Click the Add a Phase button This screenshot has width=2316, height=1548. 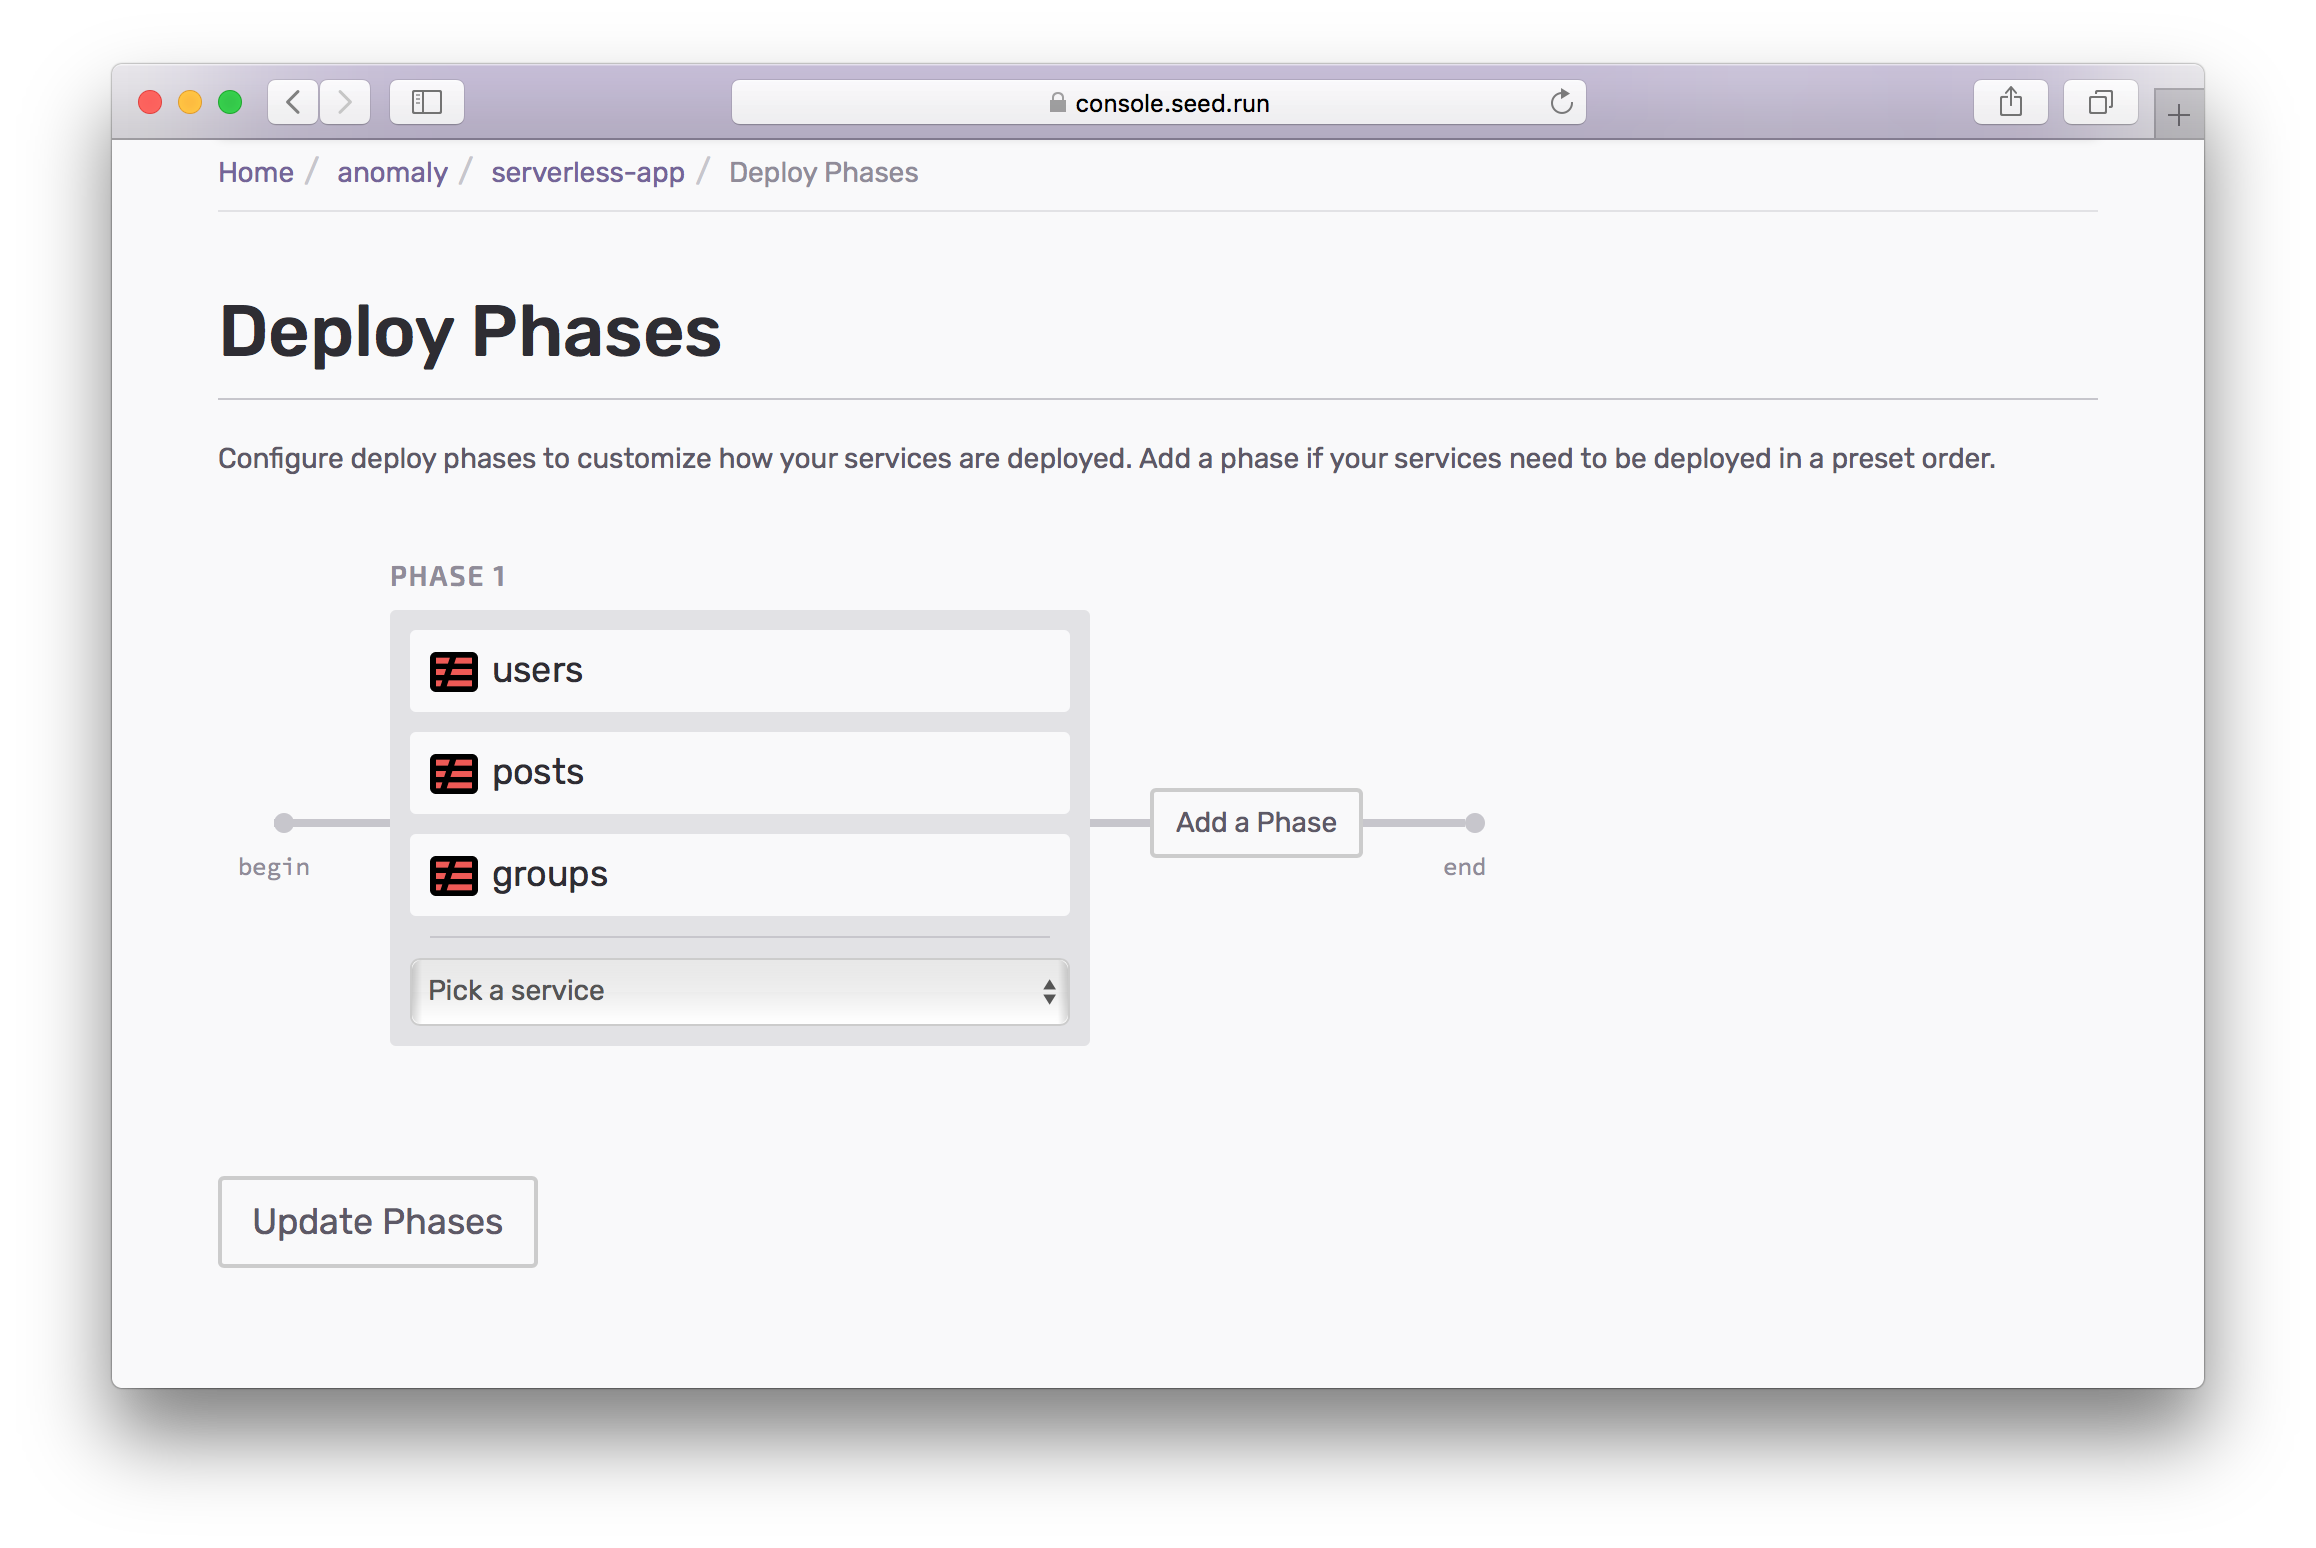(x=1257, y=822)
